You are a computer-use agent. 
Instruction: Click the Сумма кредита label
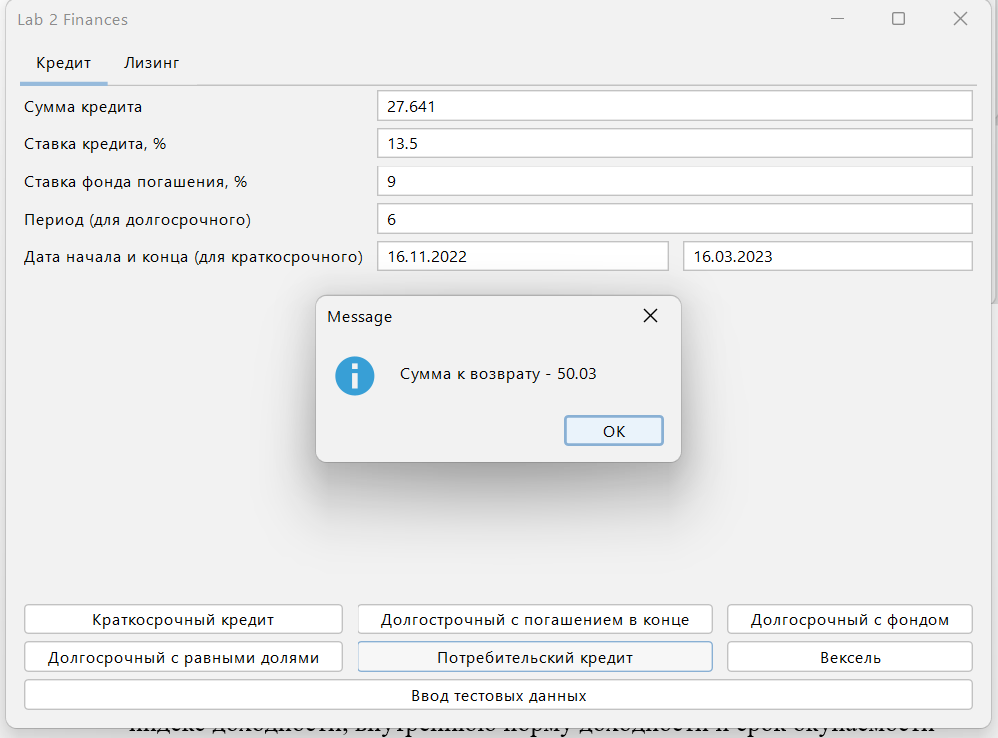pos(83,106)
